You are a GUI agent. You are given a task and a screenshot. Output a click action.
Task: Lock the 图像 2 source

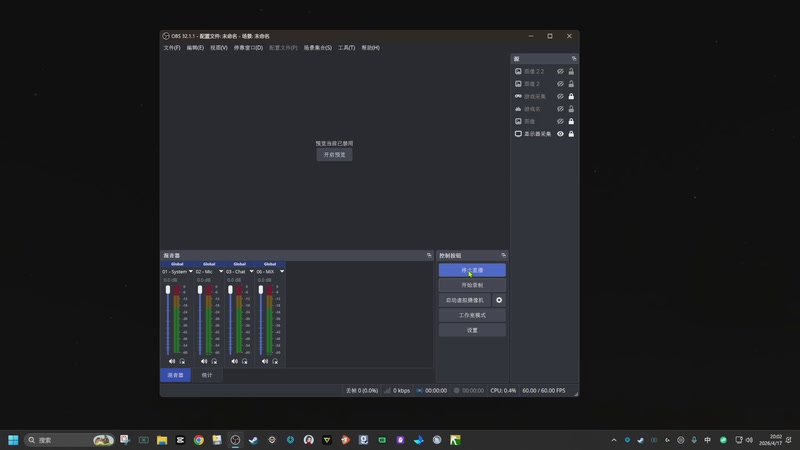(x=571, y=84)
